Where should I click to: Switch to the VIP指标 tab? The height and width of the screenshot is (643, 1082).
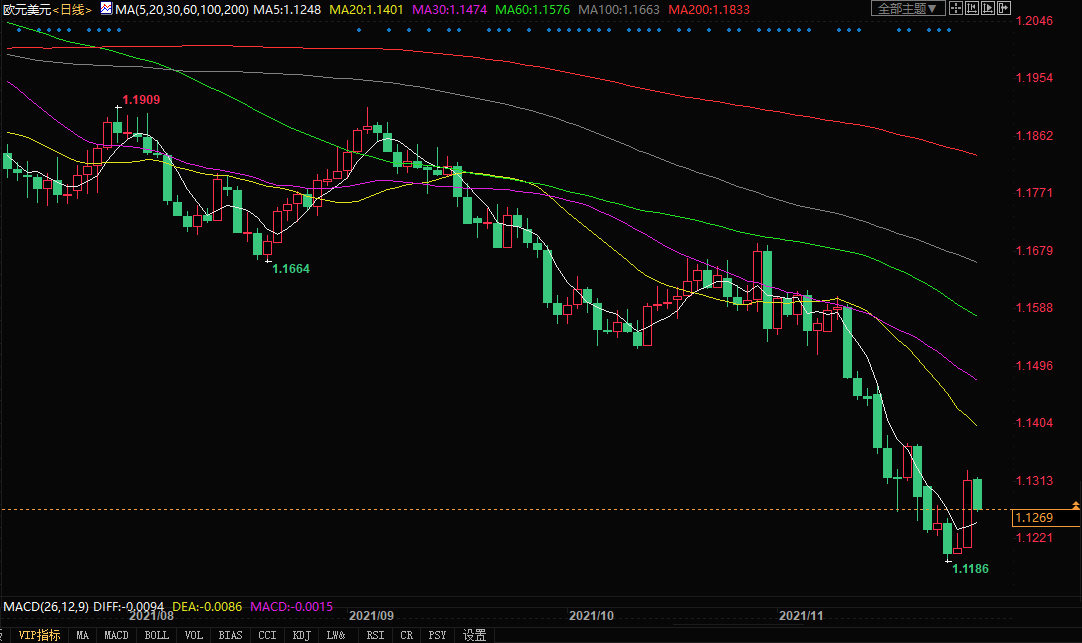pyautogui.click(x=39, y=635)
